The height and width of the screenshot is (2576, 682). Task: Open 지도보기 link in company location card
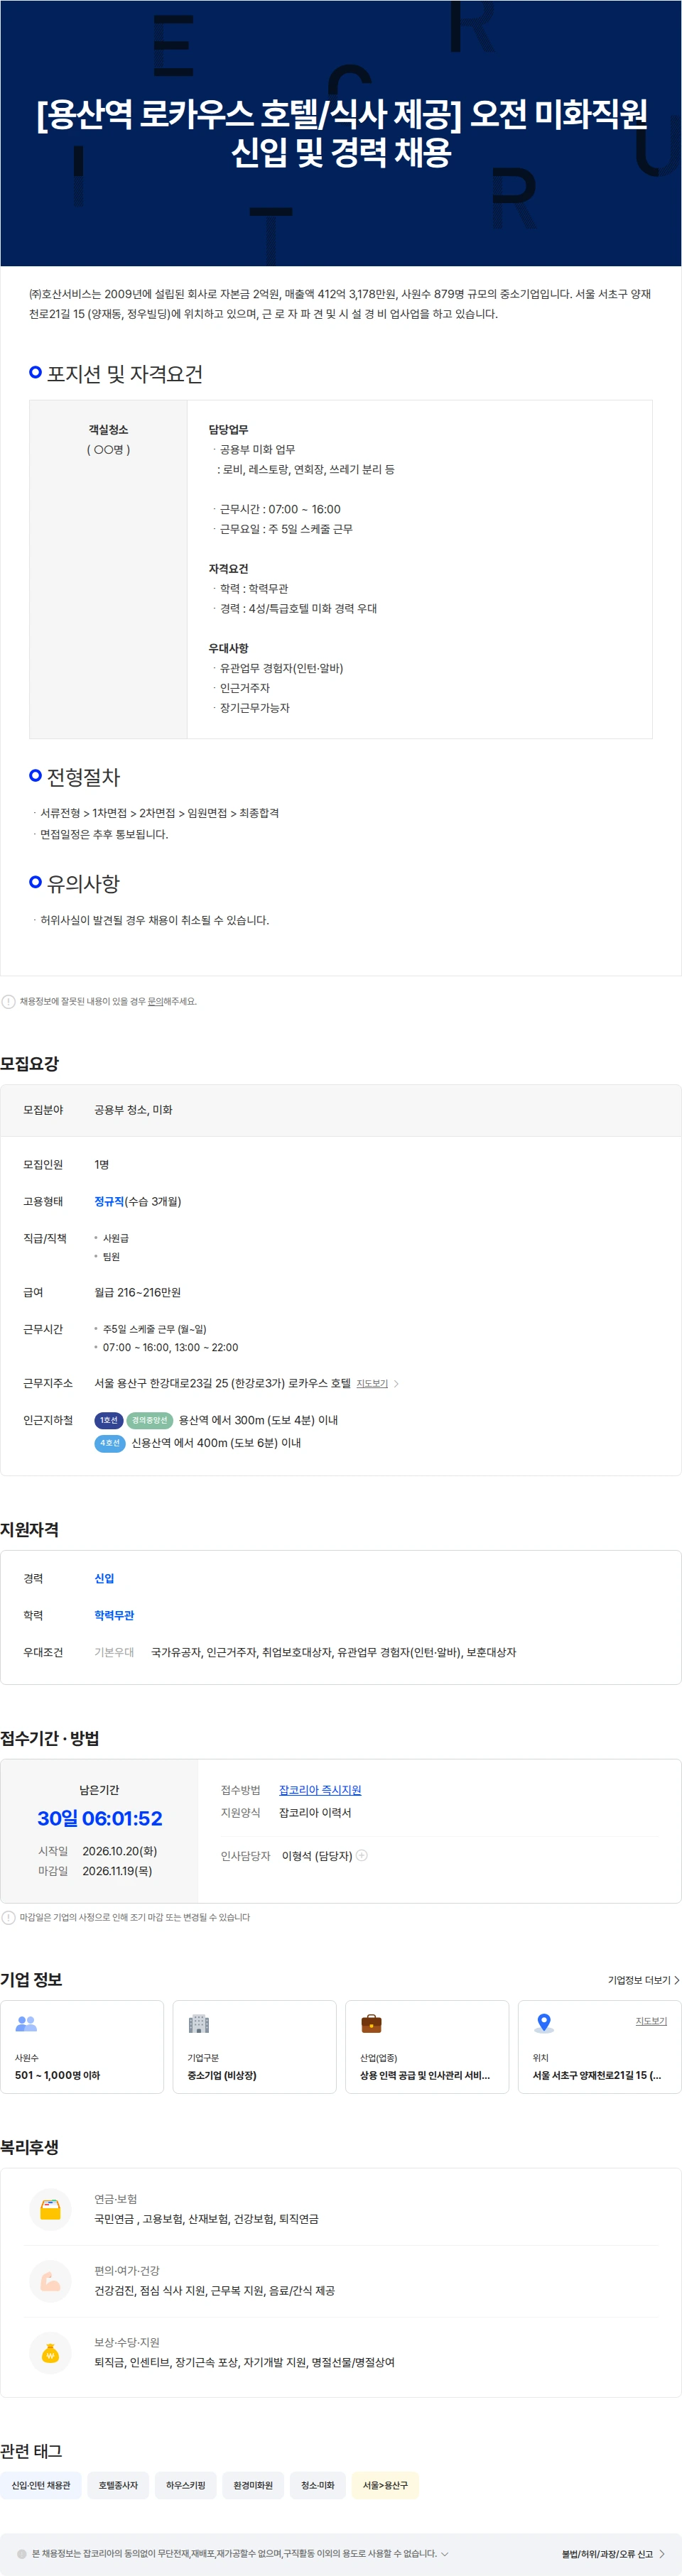(x=651, y=2021)
